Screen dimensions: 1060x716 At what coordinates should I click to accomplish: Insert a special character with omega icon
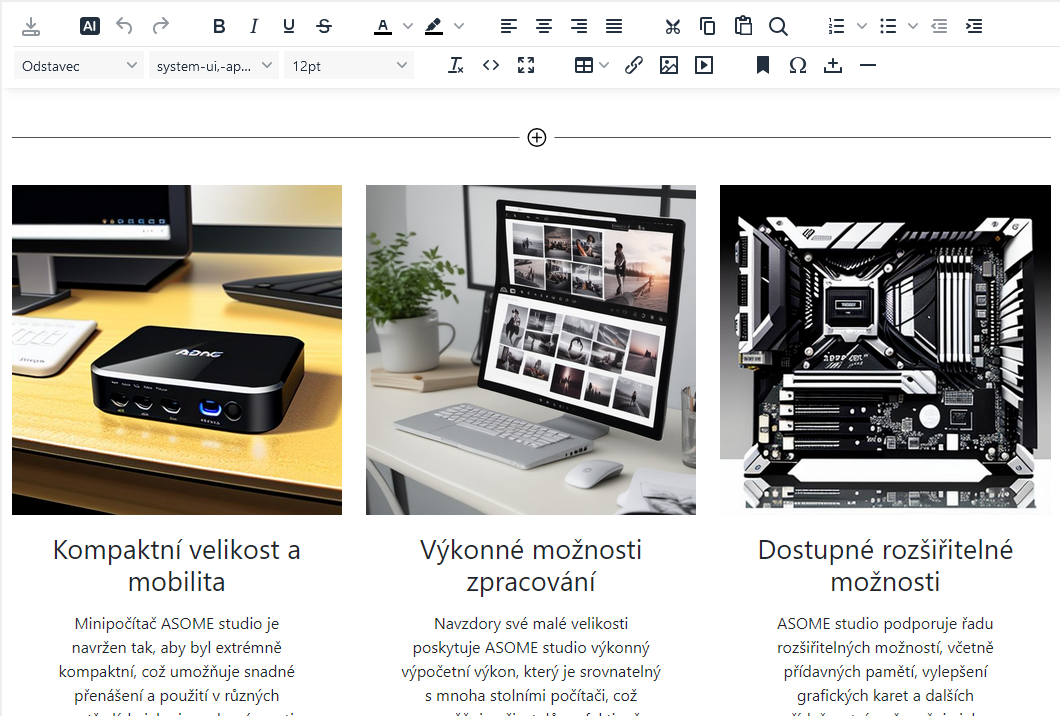coord(797,66)
